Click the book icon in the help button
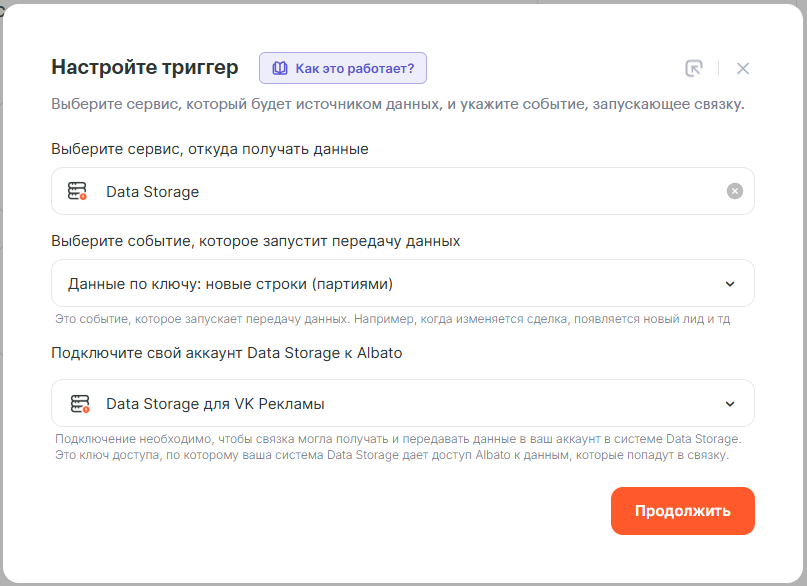 click(280, 68)
